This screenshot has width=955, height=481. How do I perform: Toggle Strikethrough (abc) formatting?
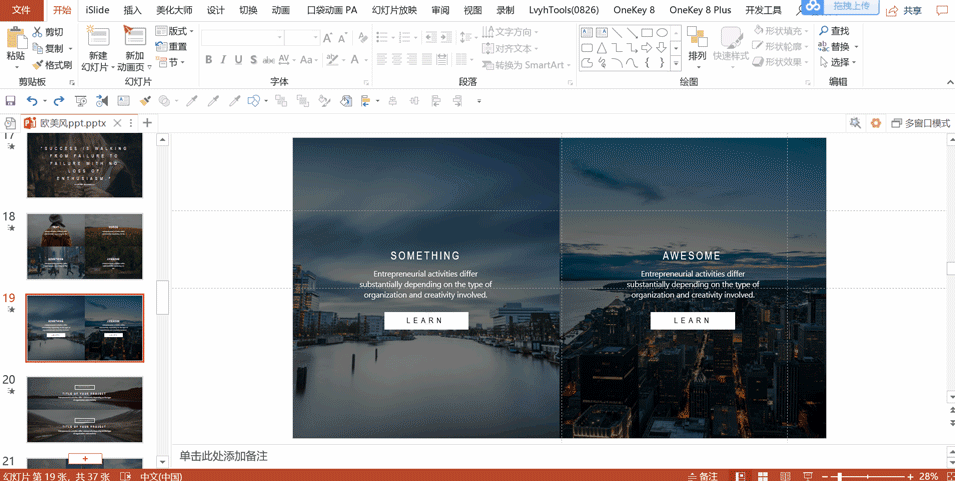(269, 60)
